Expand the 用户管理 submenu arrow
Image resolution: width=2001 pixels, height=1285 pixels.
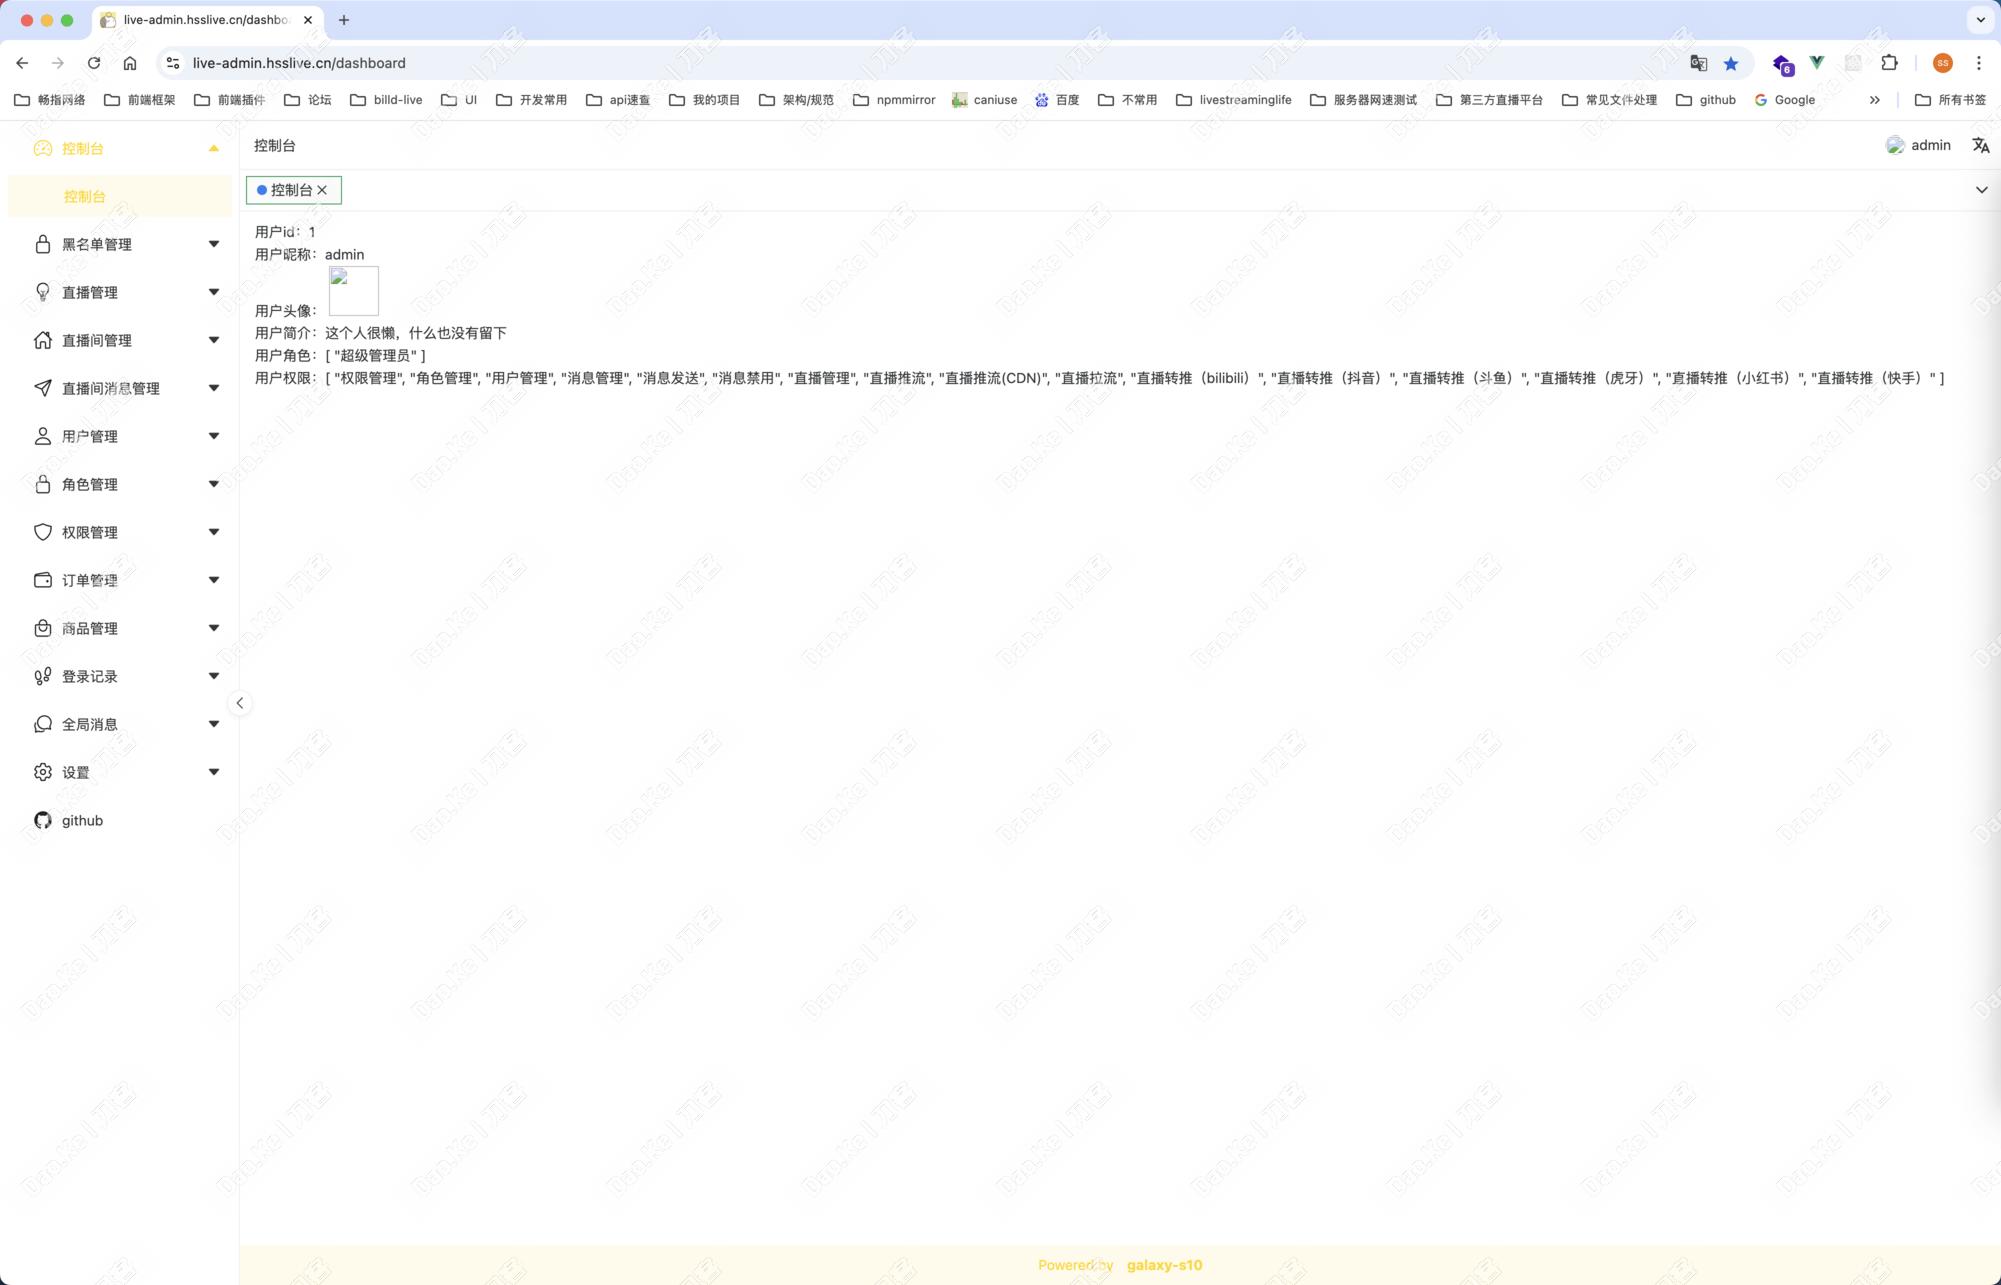pyautogui.click(x=213, y=436)
